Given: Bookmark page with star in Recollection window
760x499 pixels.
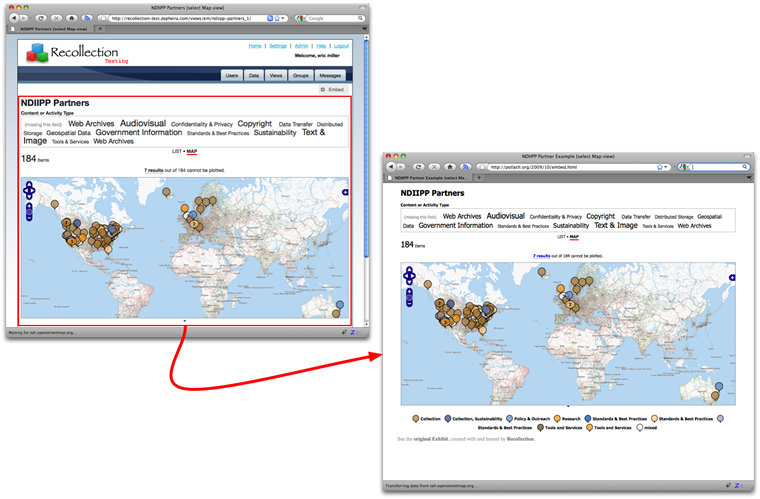Looking at the screenshot, I should coord(277,18).
